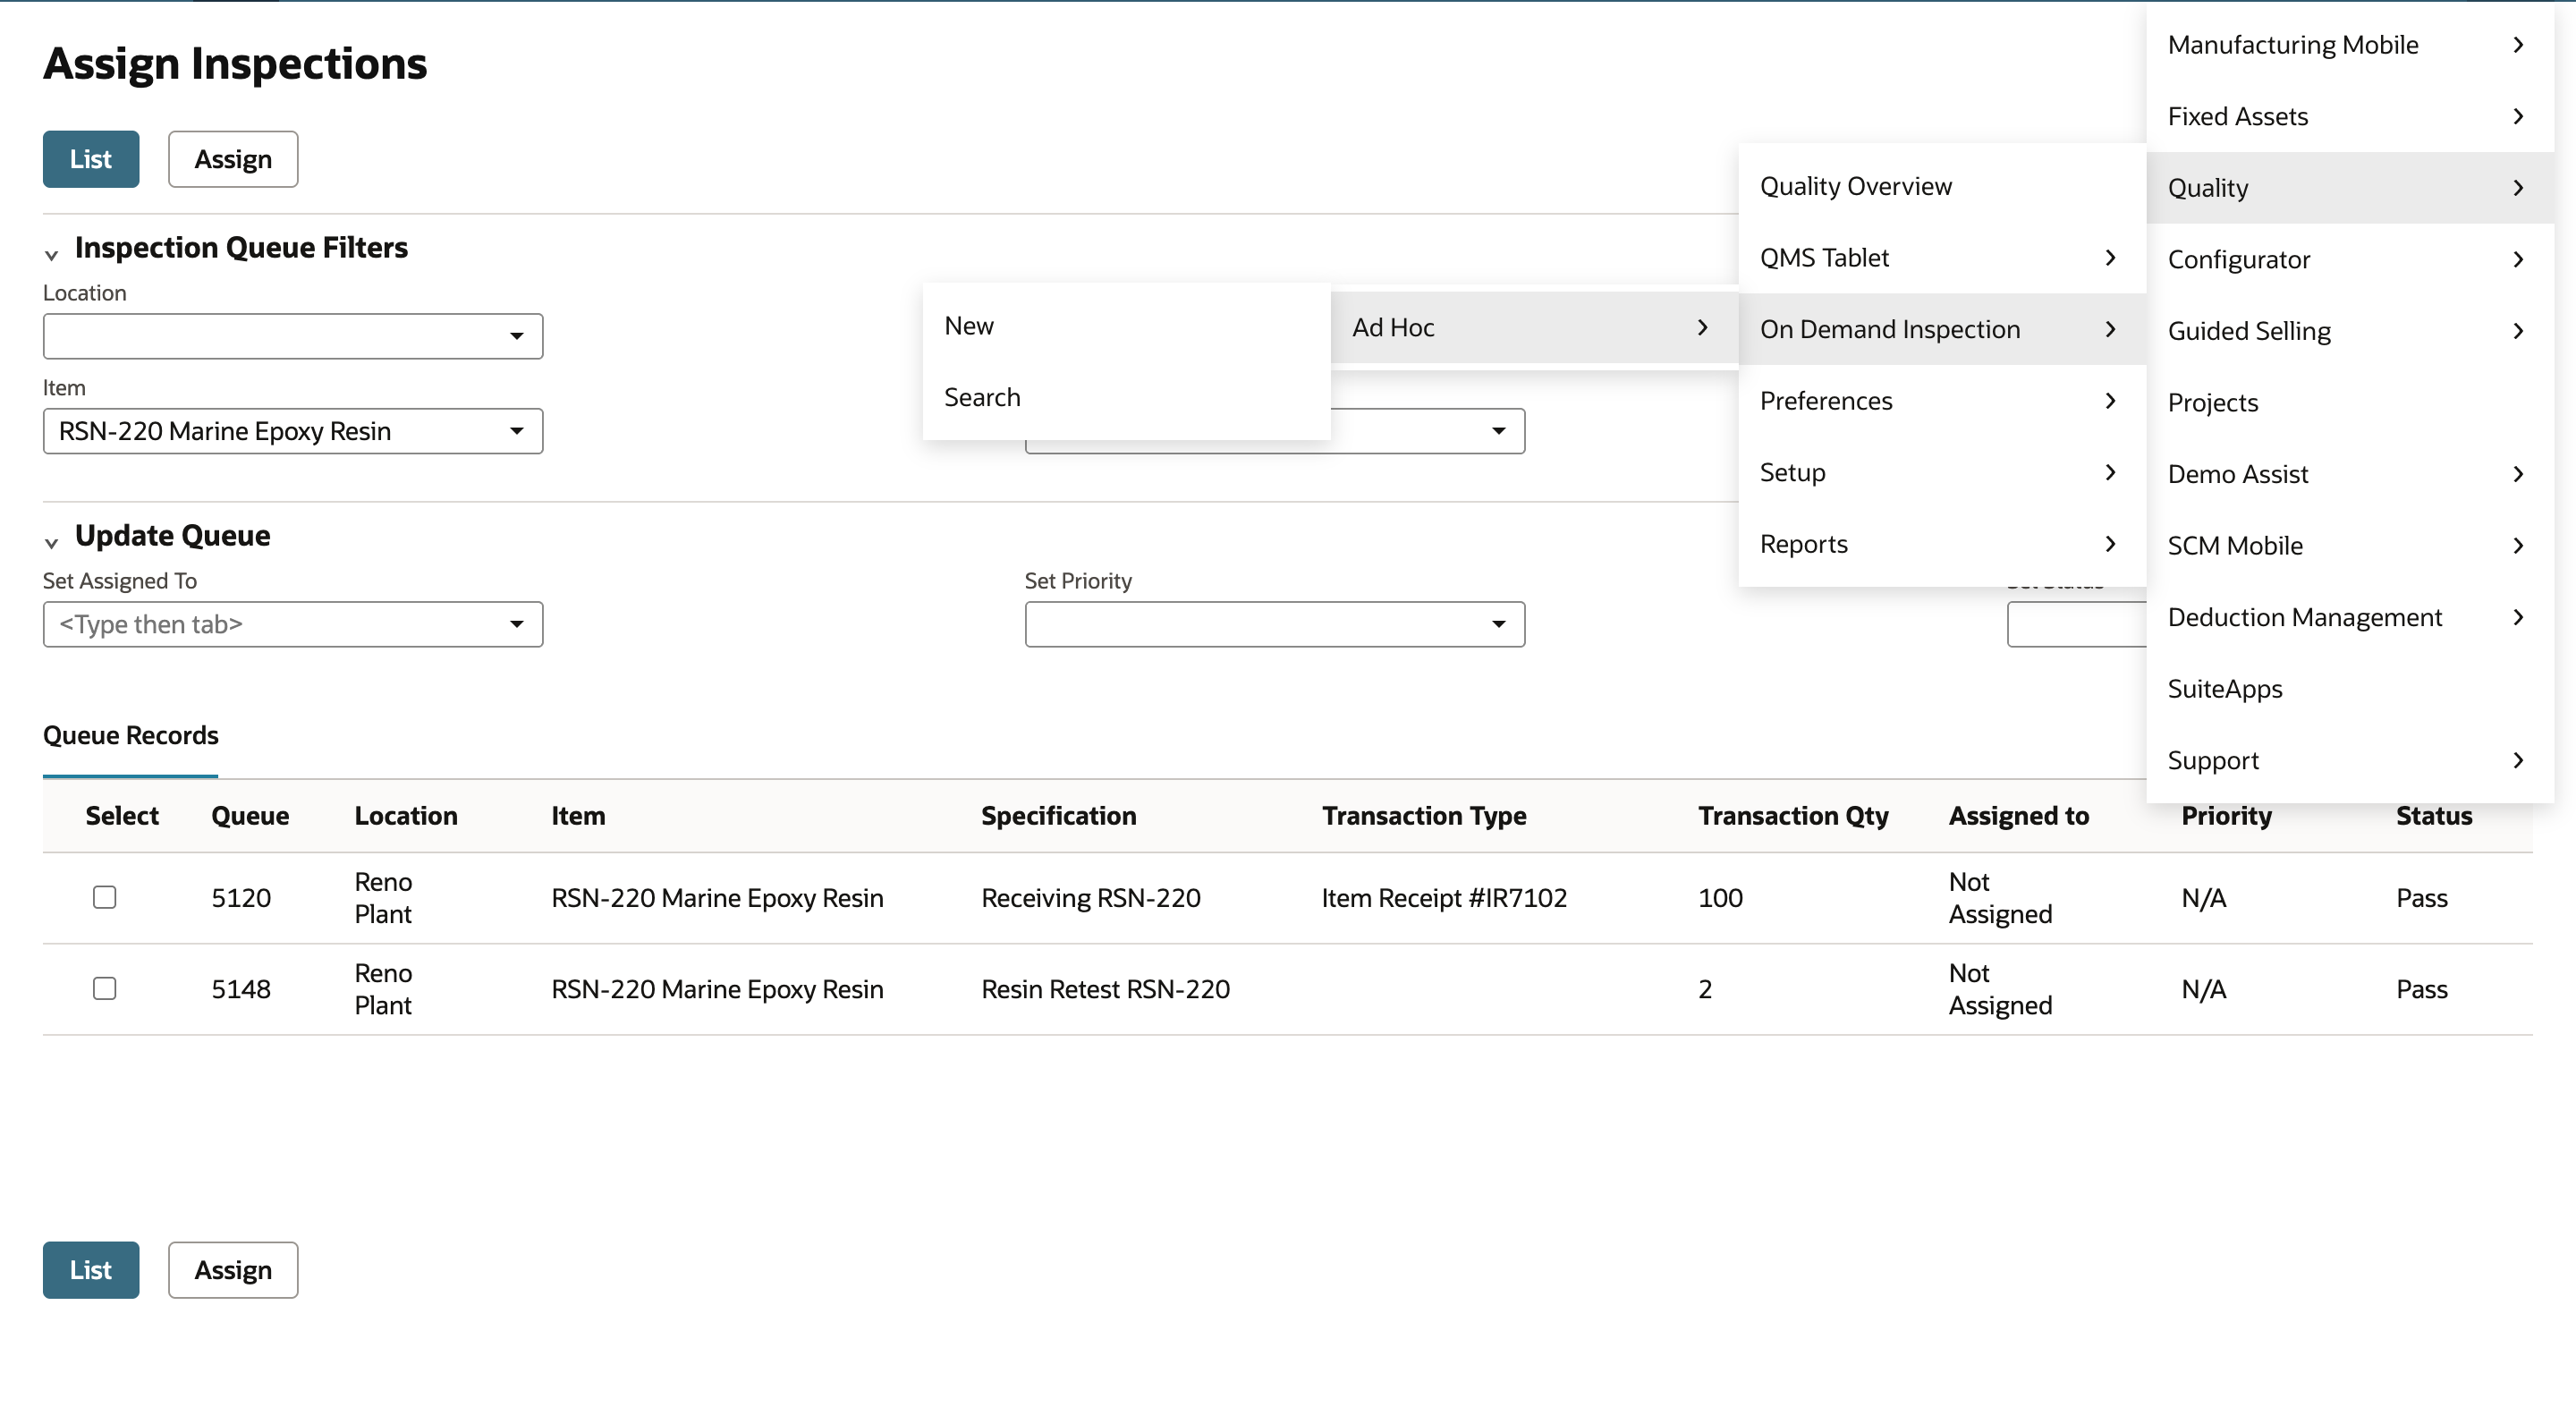Open the Support menu item
Image resolution: width=2576 pixels, height=1424 pixels.
click(x=2350, y=760)
